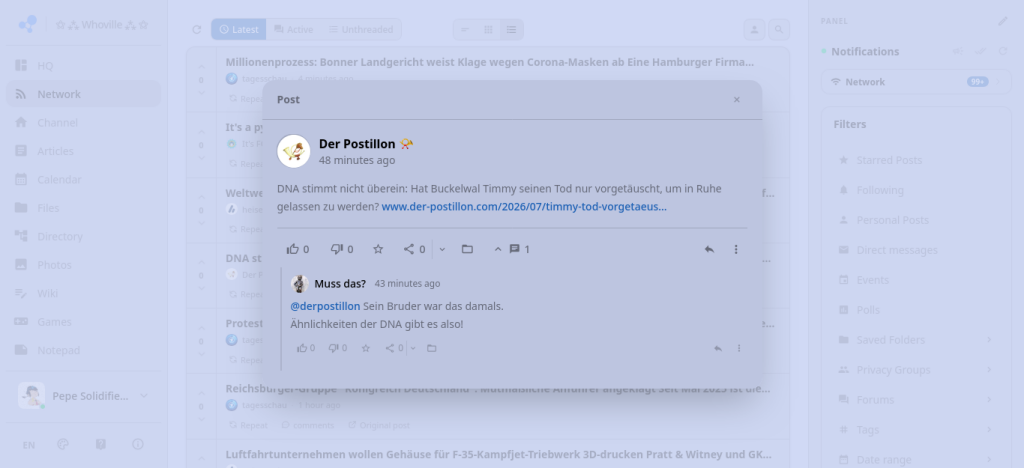Image resolution: width=1024 pixels, height=468 pixels.
Task: Star Der Postillon's post
Action: tap(377, 249)
